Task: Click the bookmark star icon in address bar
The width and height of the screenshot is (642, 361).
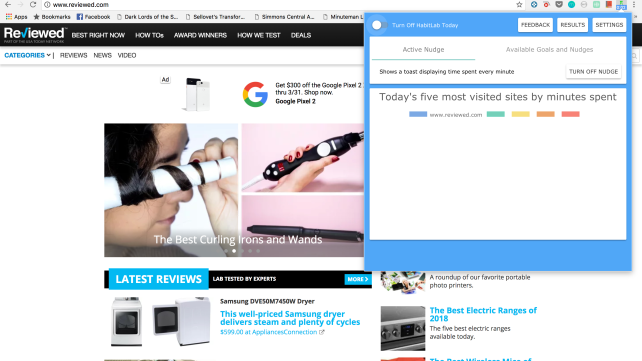Action: tap(519, 5)
